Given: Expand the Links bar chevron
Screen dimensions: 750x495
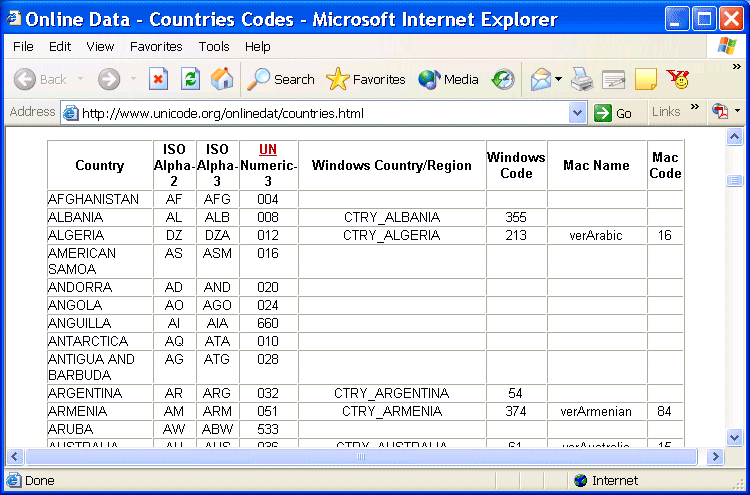Looking at the screenshot, I should click(x=695, y=106).
